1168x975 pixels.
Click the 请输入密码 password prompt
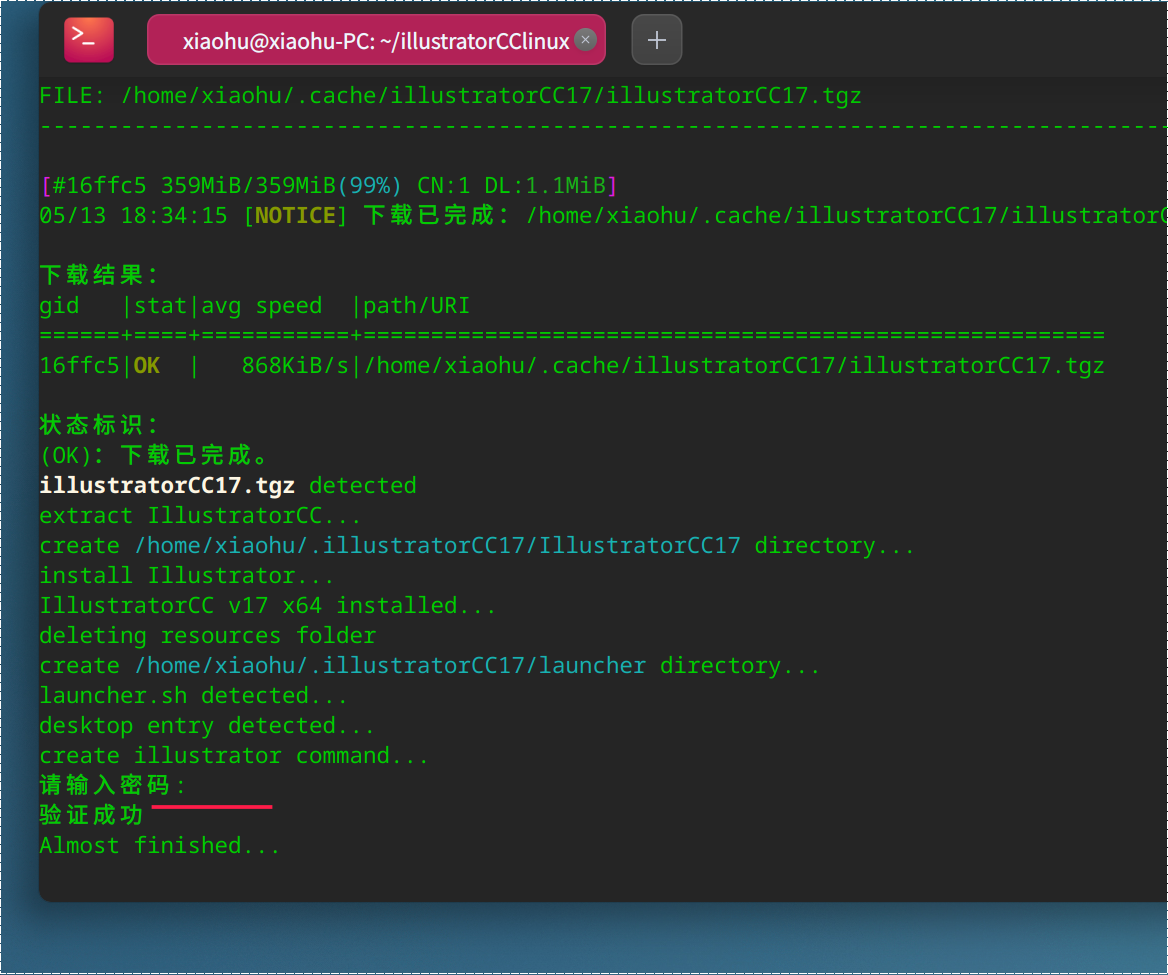point(112,785)
